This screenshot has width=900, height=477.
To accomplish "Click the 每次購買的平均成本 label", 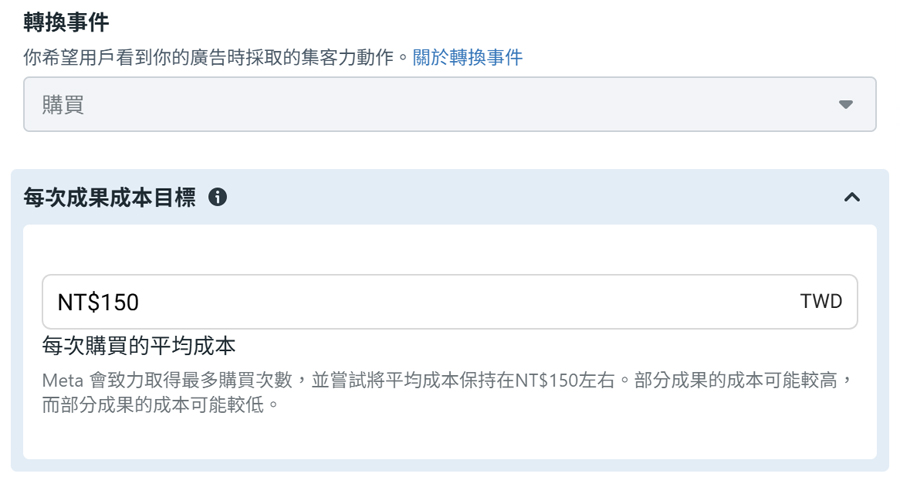I will point(138,346).
